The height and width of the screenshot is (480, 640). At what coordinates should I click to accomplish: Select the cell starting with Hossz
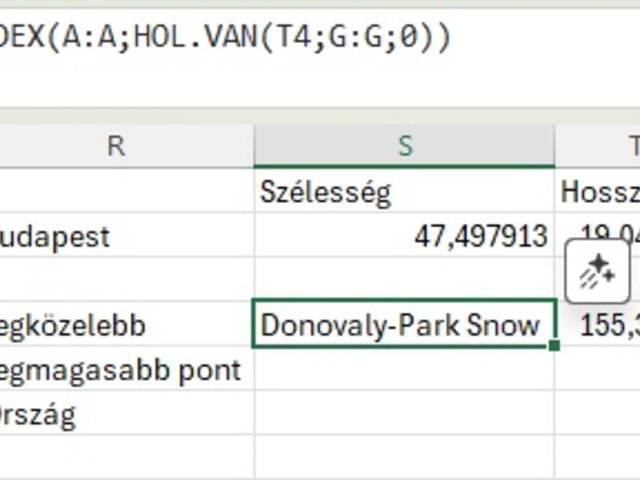(600, 191)
